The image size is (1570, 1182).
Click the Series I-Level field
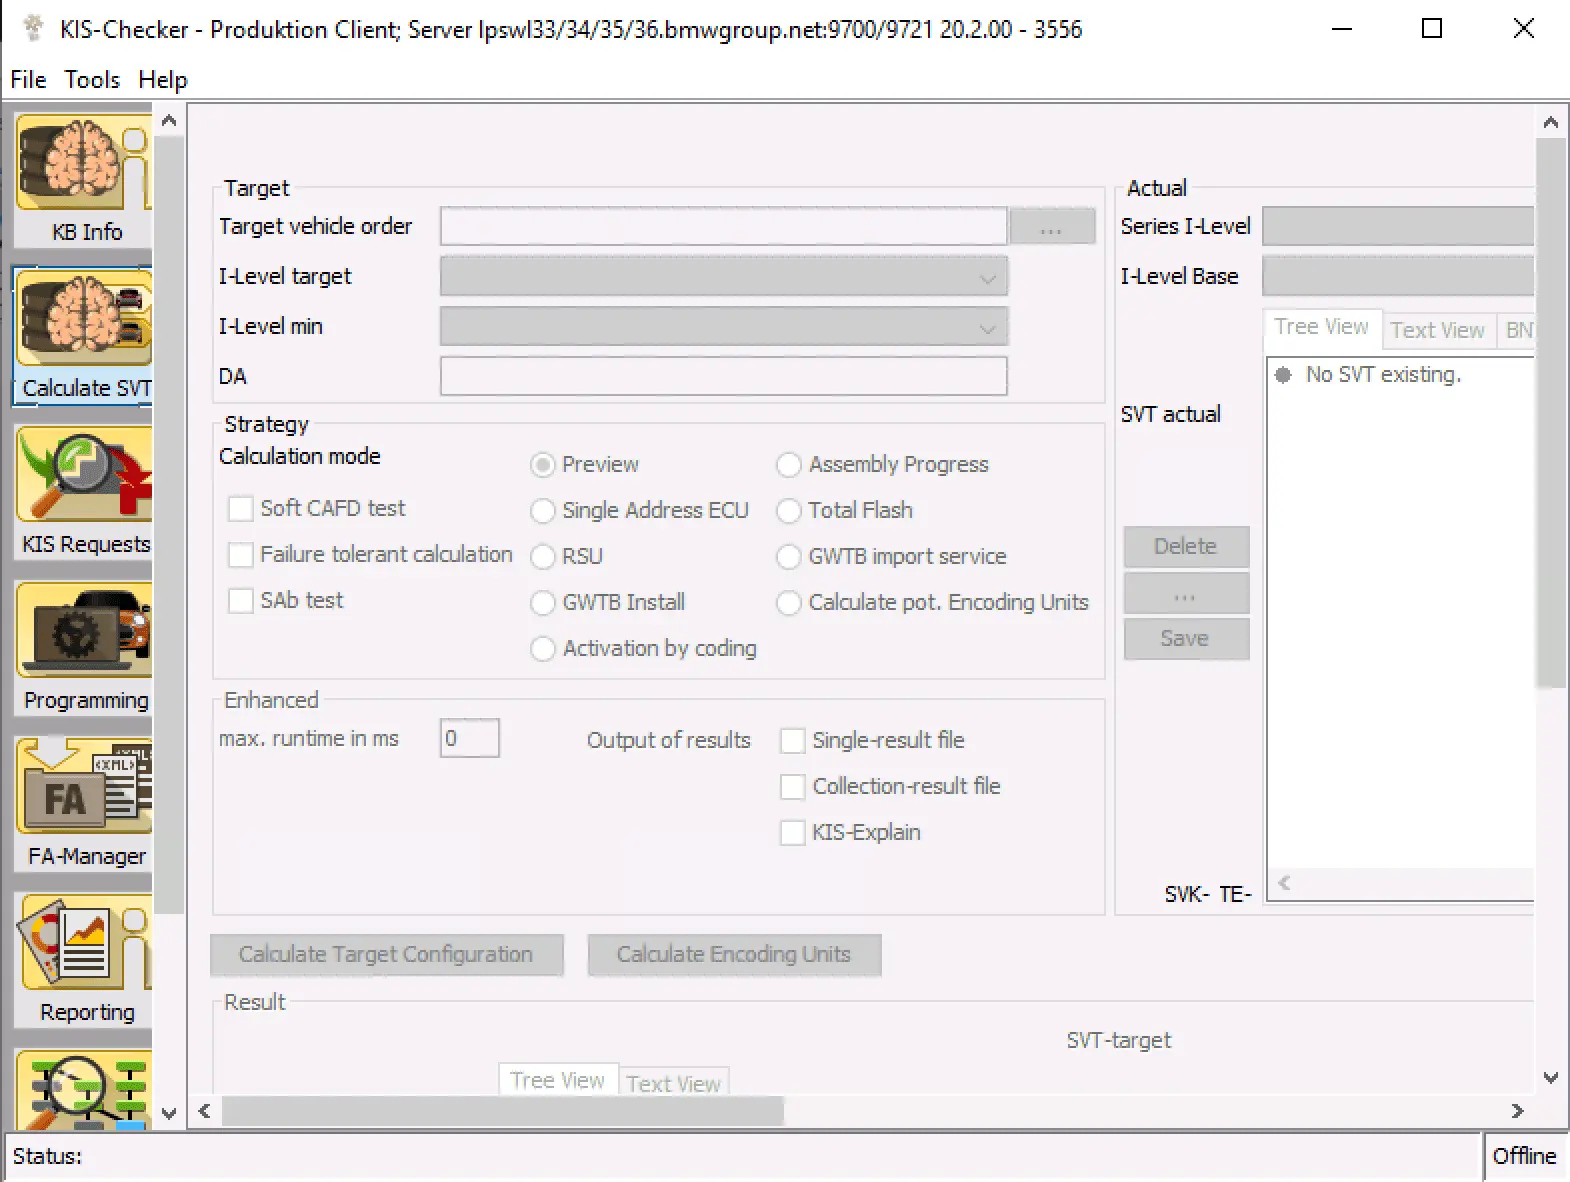point(1398,227)
